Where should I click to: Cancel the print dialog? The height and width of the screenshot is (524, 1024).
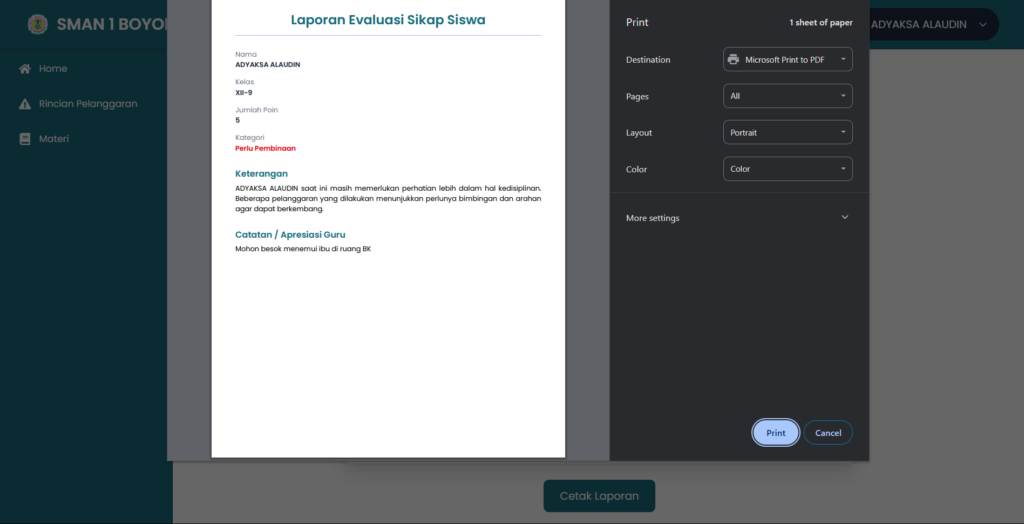click(827, 433)
